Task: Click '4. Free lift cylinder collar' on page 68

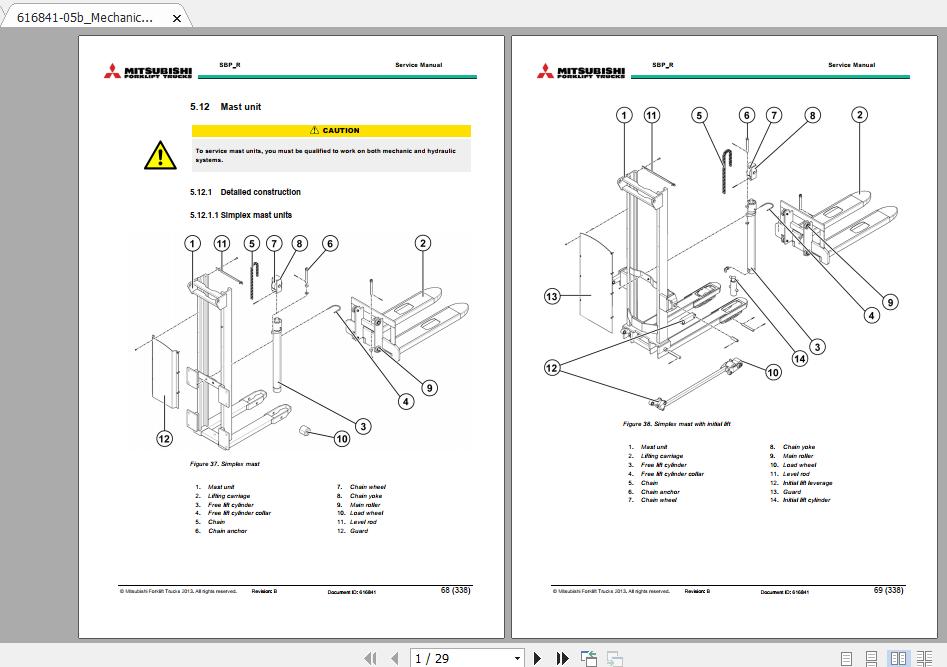Action: coord(233,513)
